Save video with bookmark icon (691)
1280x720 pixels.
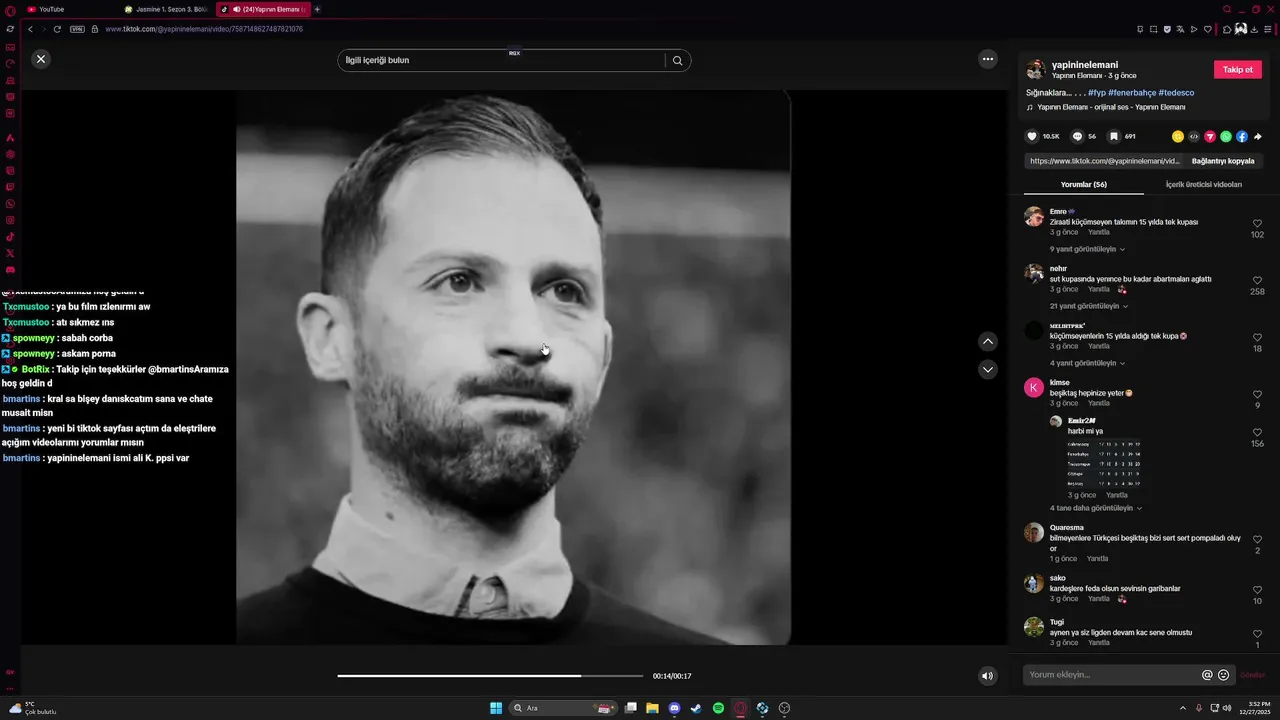click(x=1113, y=136)
